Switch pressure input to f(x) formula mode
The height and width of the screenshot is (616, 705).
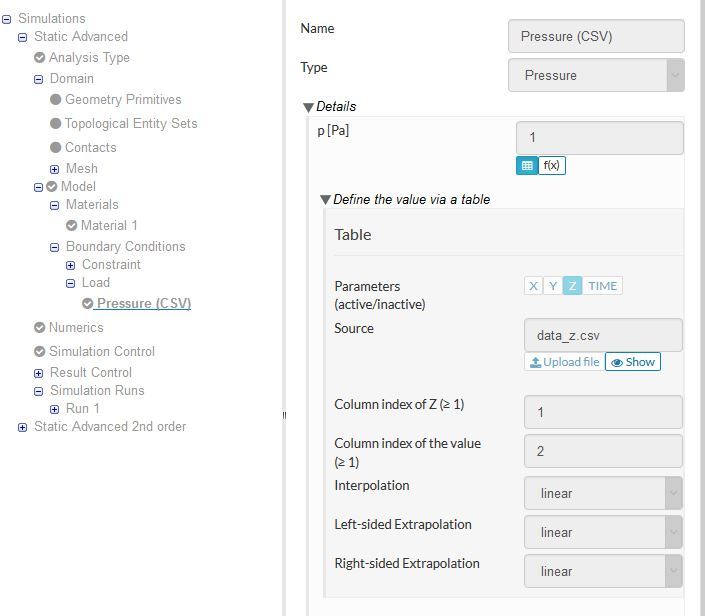[552, 166]
